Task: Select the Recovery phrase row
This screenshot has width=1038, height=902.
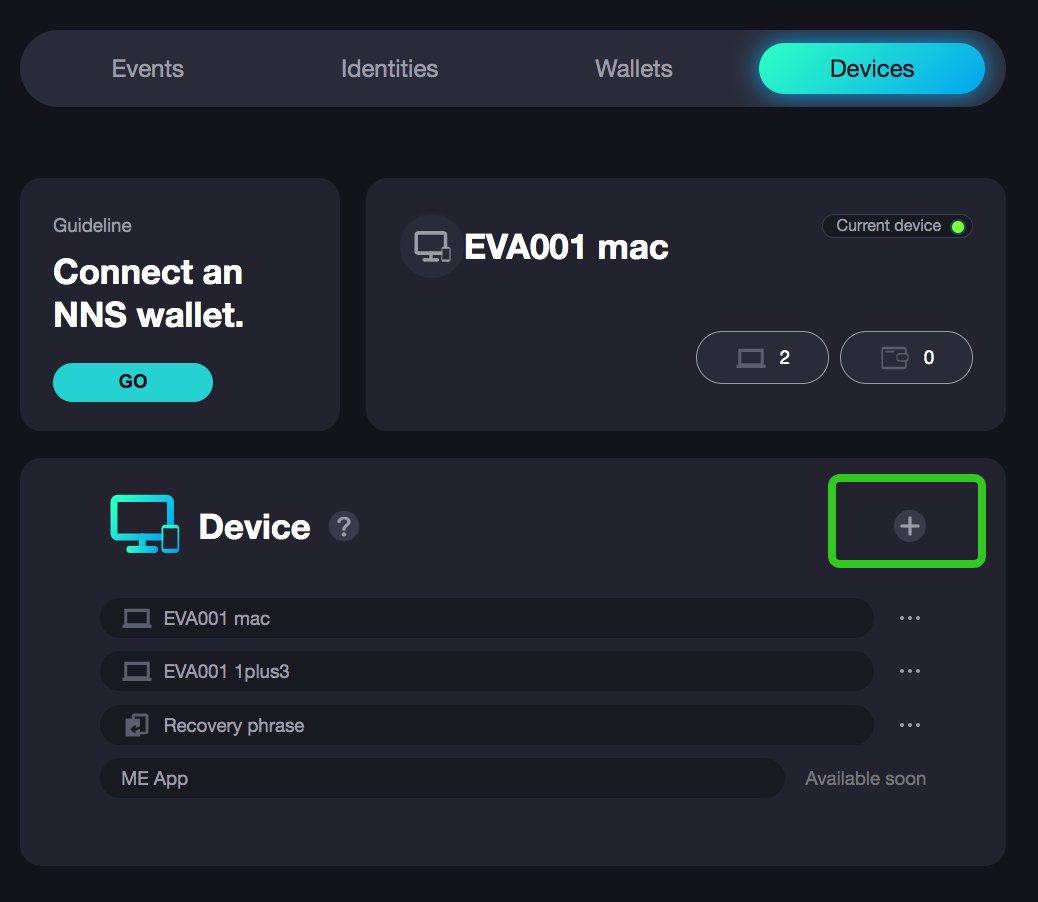Action: (487, 725)
